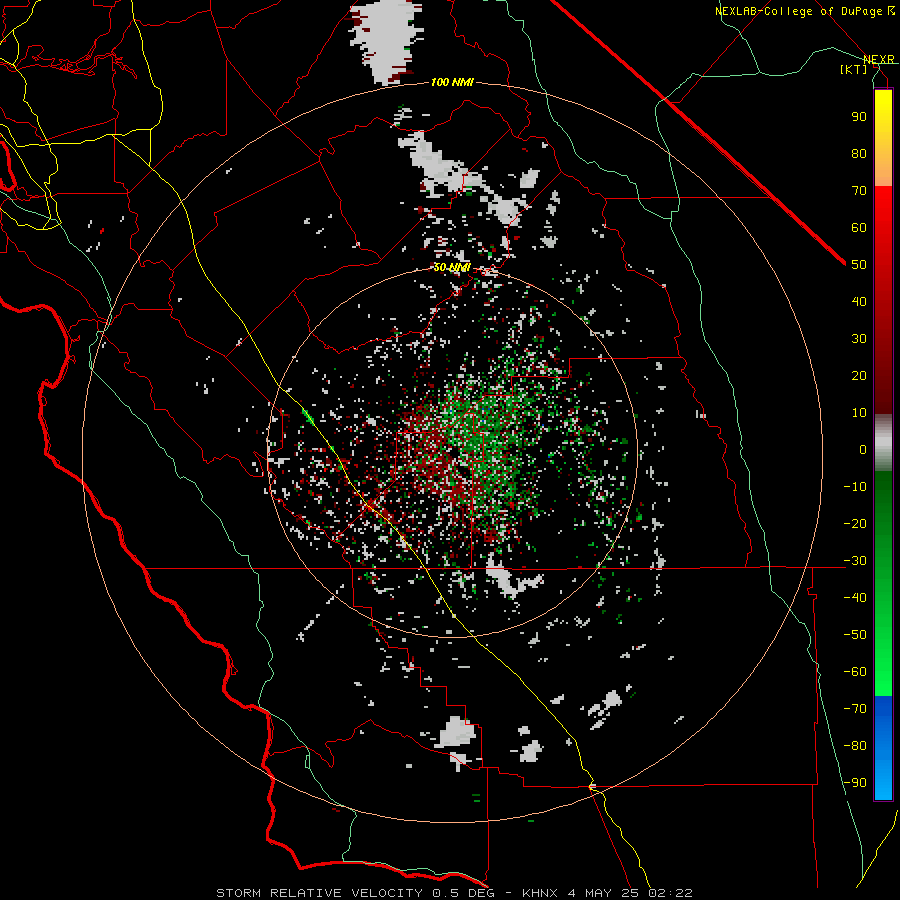Pick the positive 50 scale value
Image resolution: width=900 pixels, height=900 pixels.
tap(859, 265)
